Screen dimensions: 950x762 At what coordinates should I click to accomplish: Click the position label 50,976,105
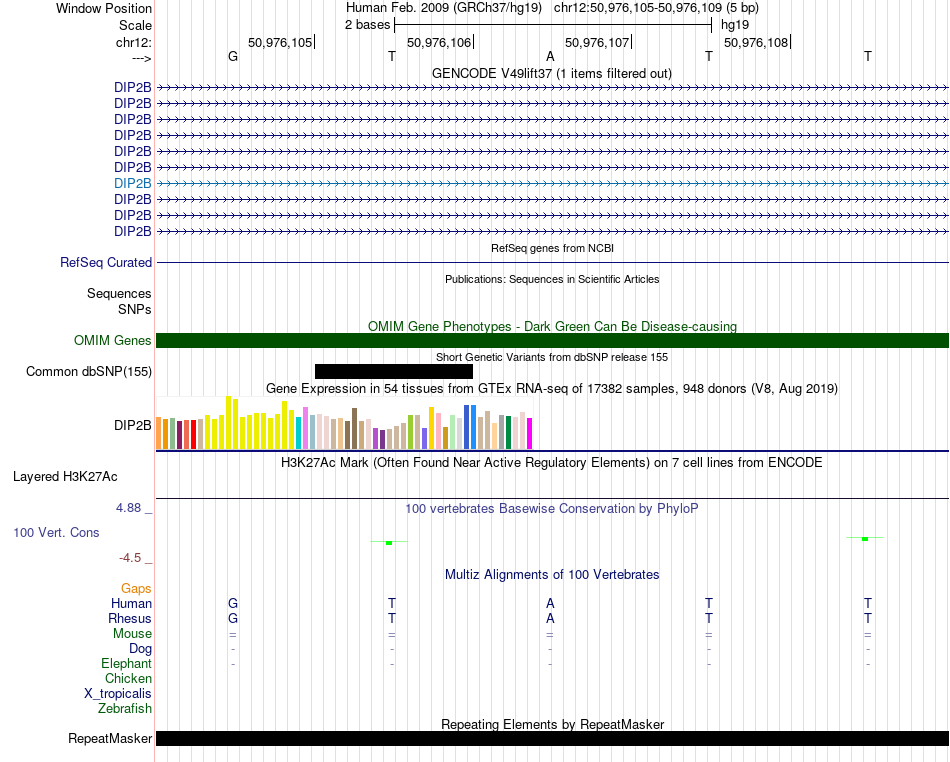pyautogui.click(x=280, y=42)
